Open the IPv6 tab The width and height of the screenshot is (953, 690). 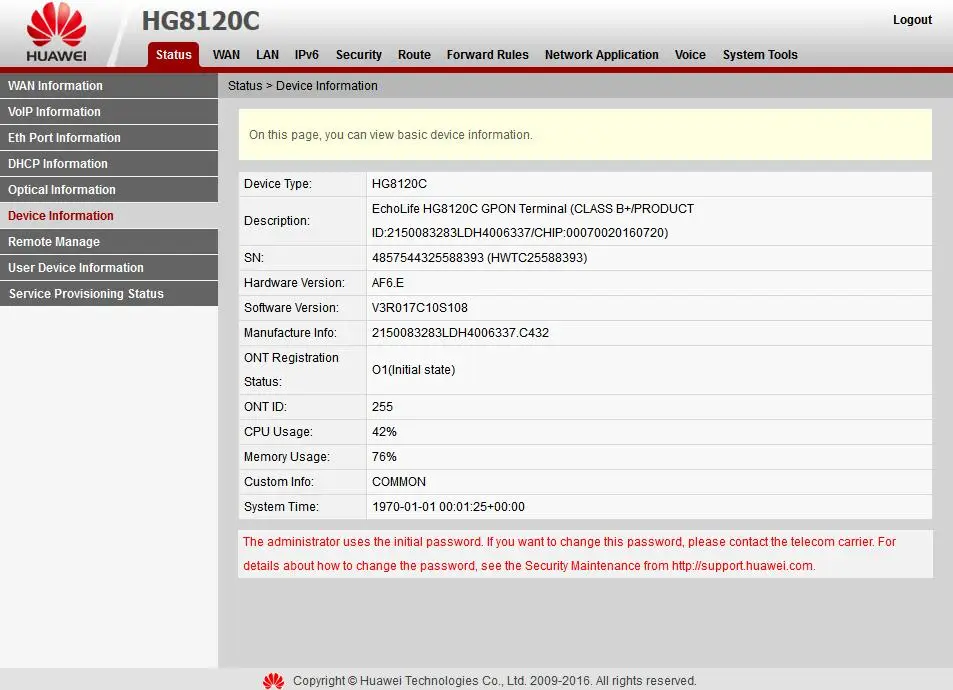pos(306,55)
